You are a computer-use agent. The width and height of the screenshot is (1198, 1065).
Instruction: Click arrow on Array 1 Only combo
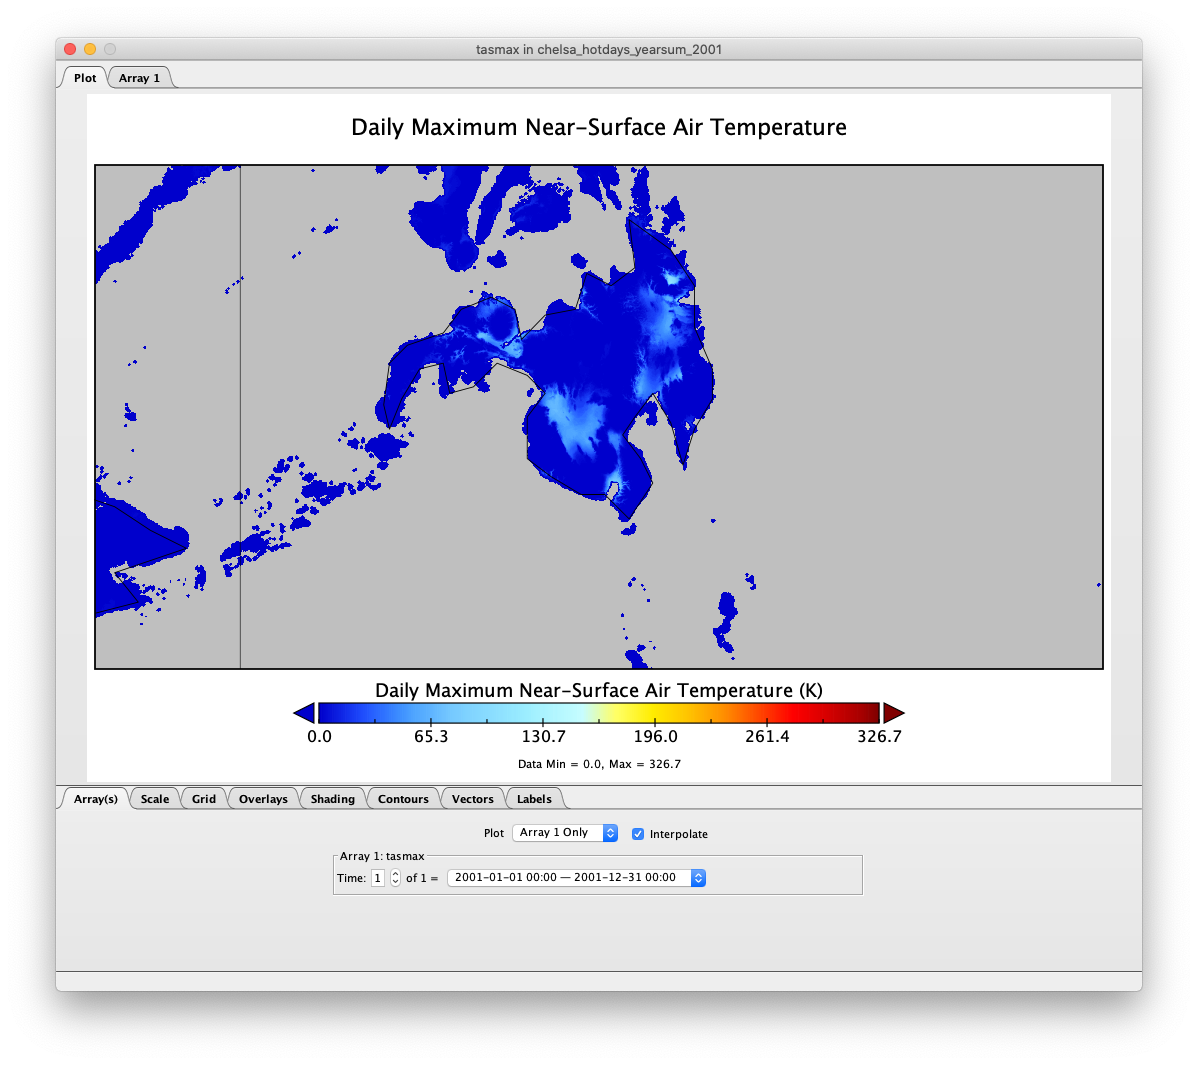(x=610, y=833)
